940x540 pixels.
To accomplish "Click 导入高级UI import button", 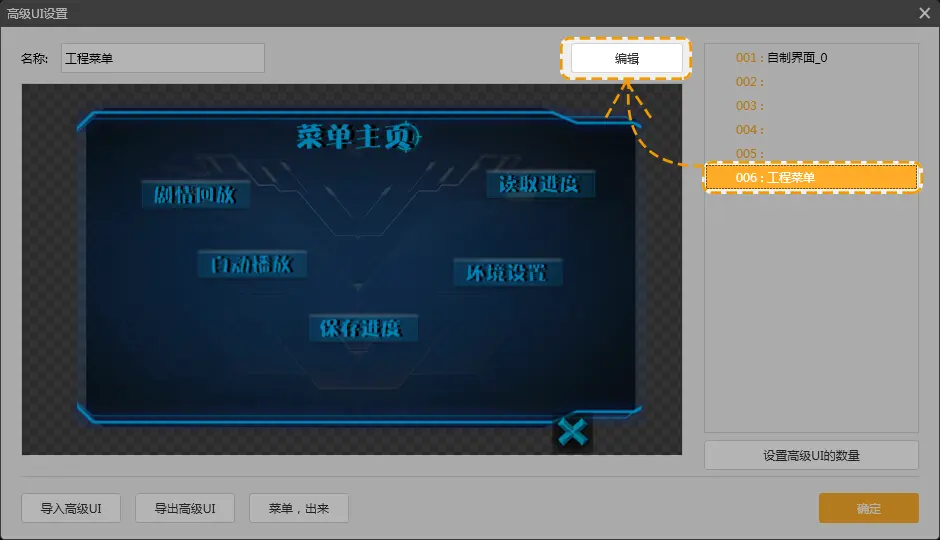I will [x=71, y=508].
